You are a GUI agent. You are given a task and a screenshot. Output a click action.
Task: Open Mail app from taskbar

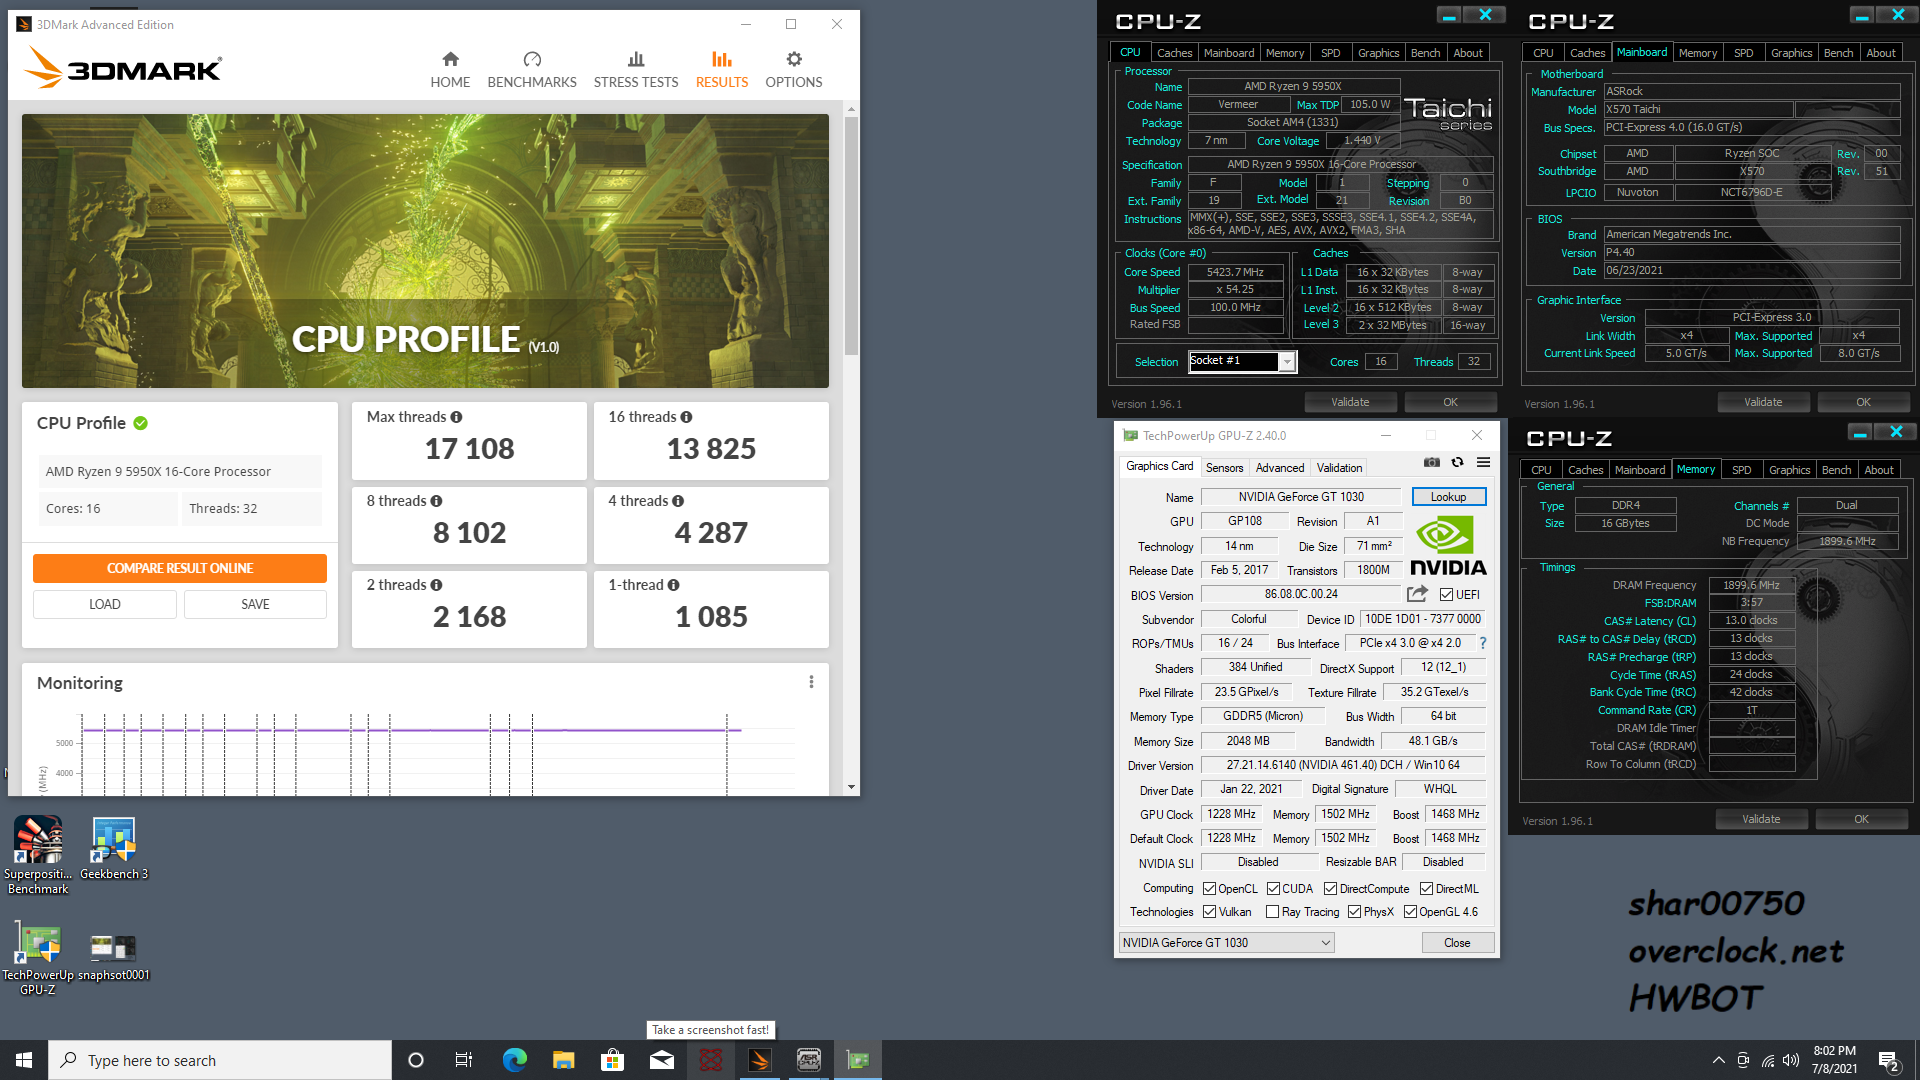(661, 1060)
